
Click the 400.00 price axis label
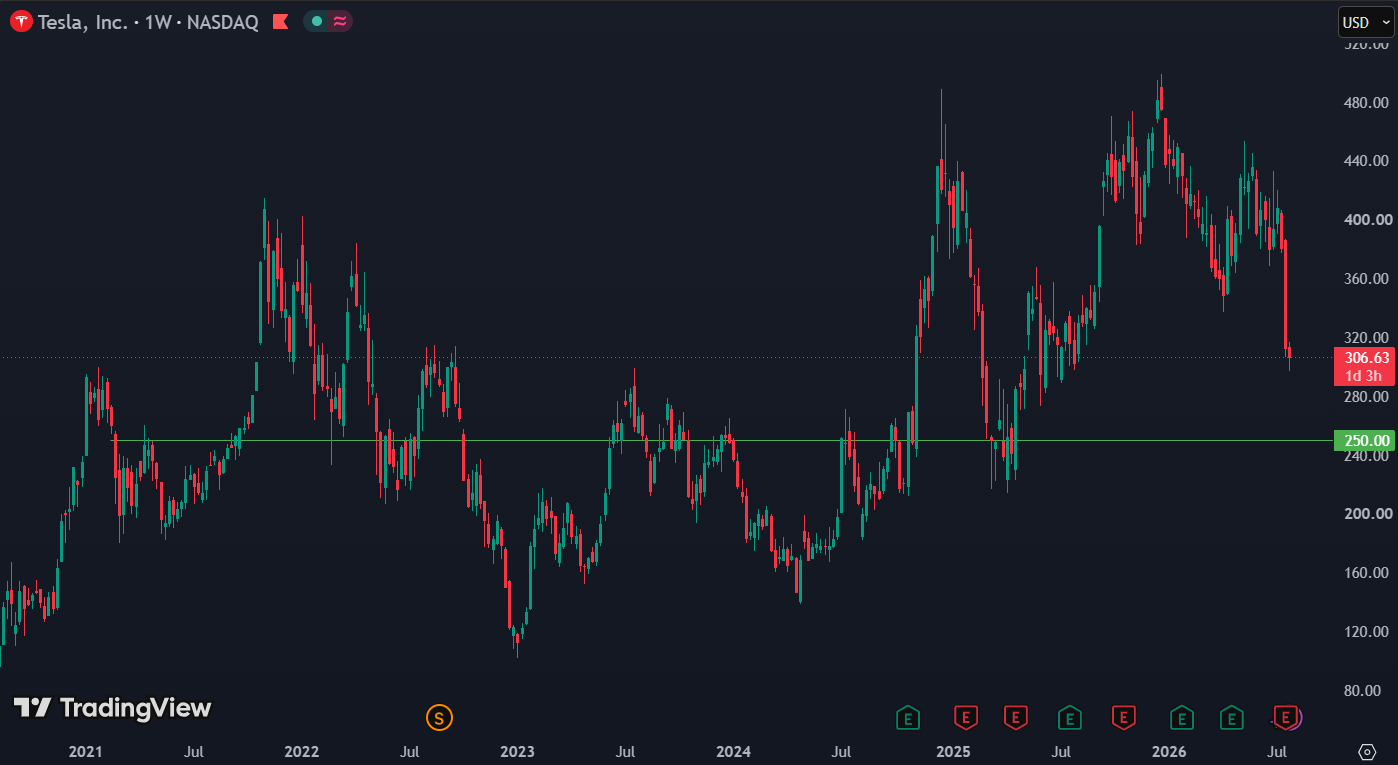(1367, 220)
